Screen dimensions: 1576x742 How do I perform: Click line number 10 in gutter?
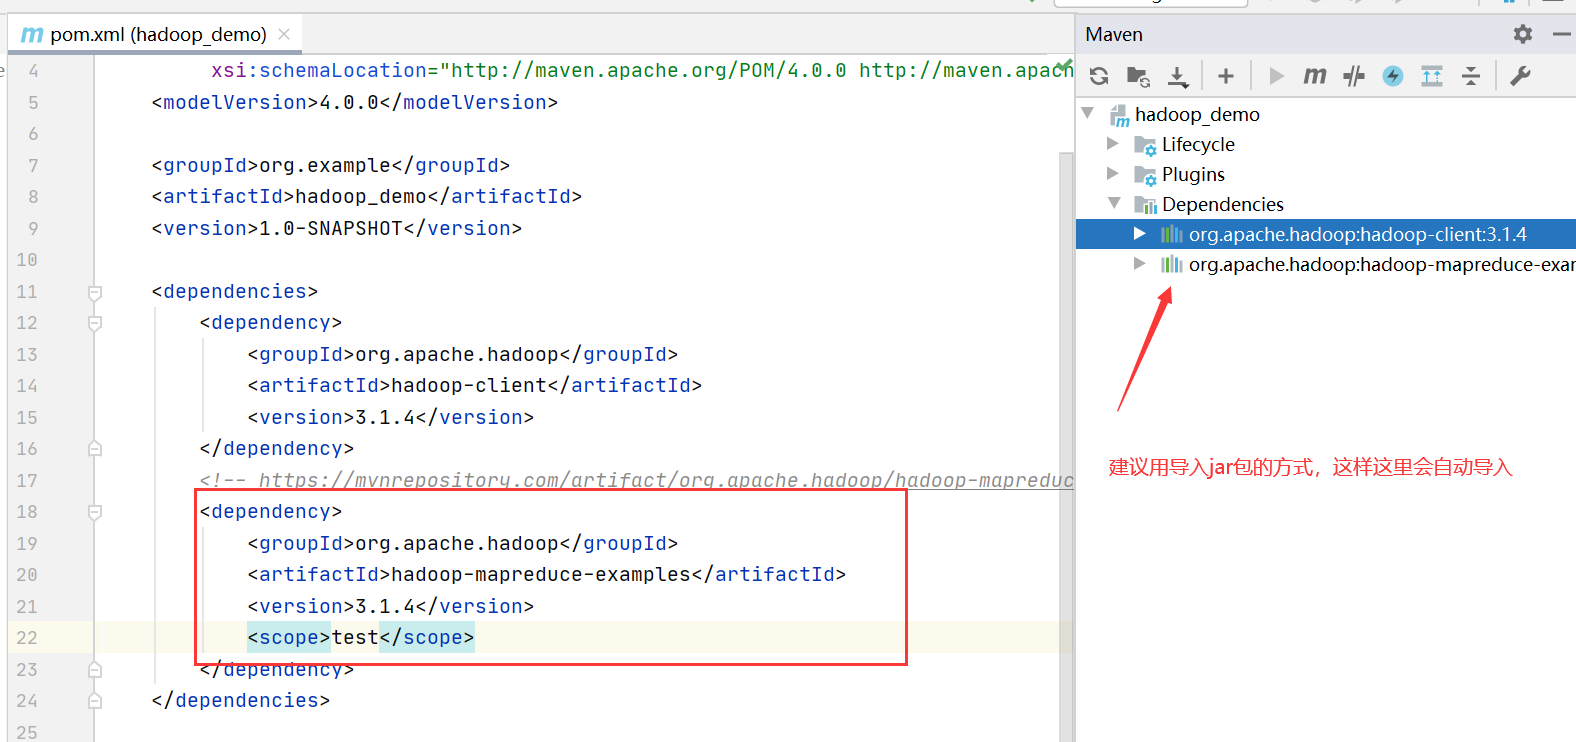27,260
